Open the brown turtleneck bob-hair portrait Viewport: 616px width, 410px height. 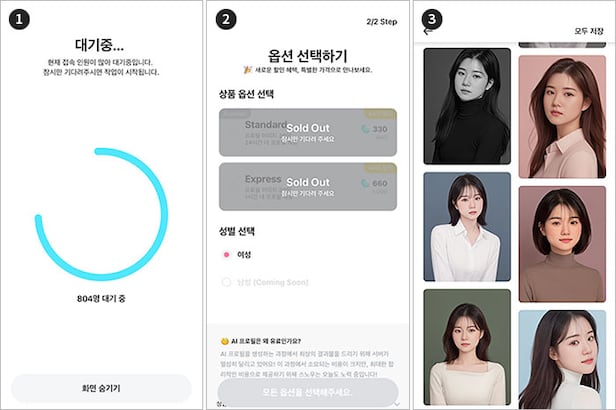click(x=562, y=244)
